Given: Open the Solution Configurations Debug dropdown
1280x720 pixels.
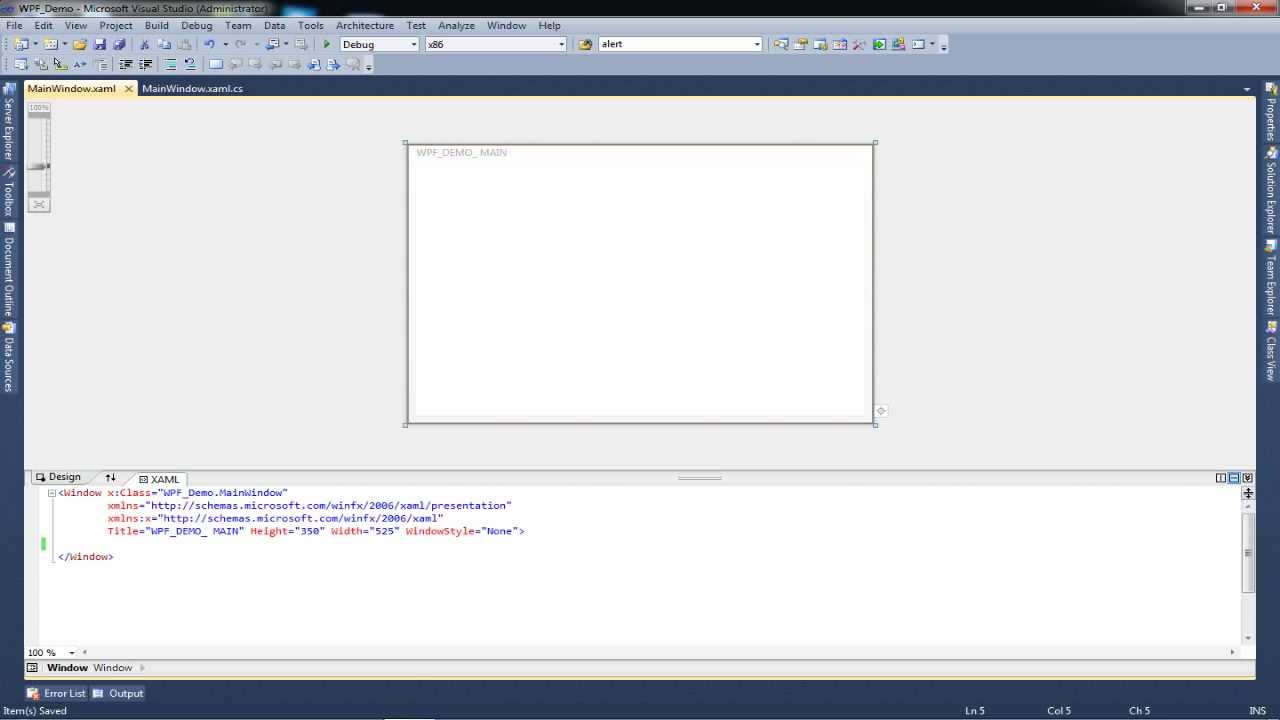Looking at the screenshot, I should pyautogui.click(x=413, y=44).
